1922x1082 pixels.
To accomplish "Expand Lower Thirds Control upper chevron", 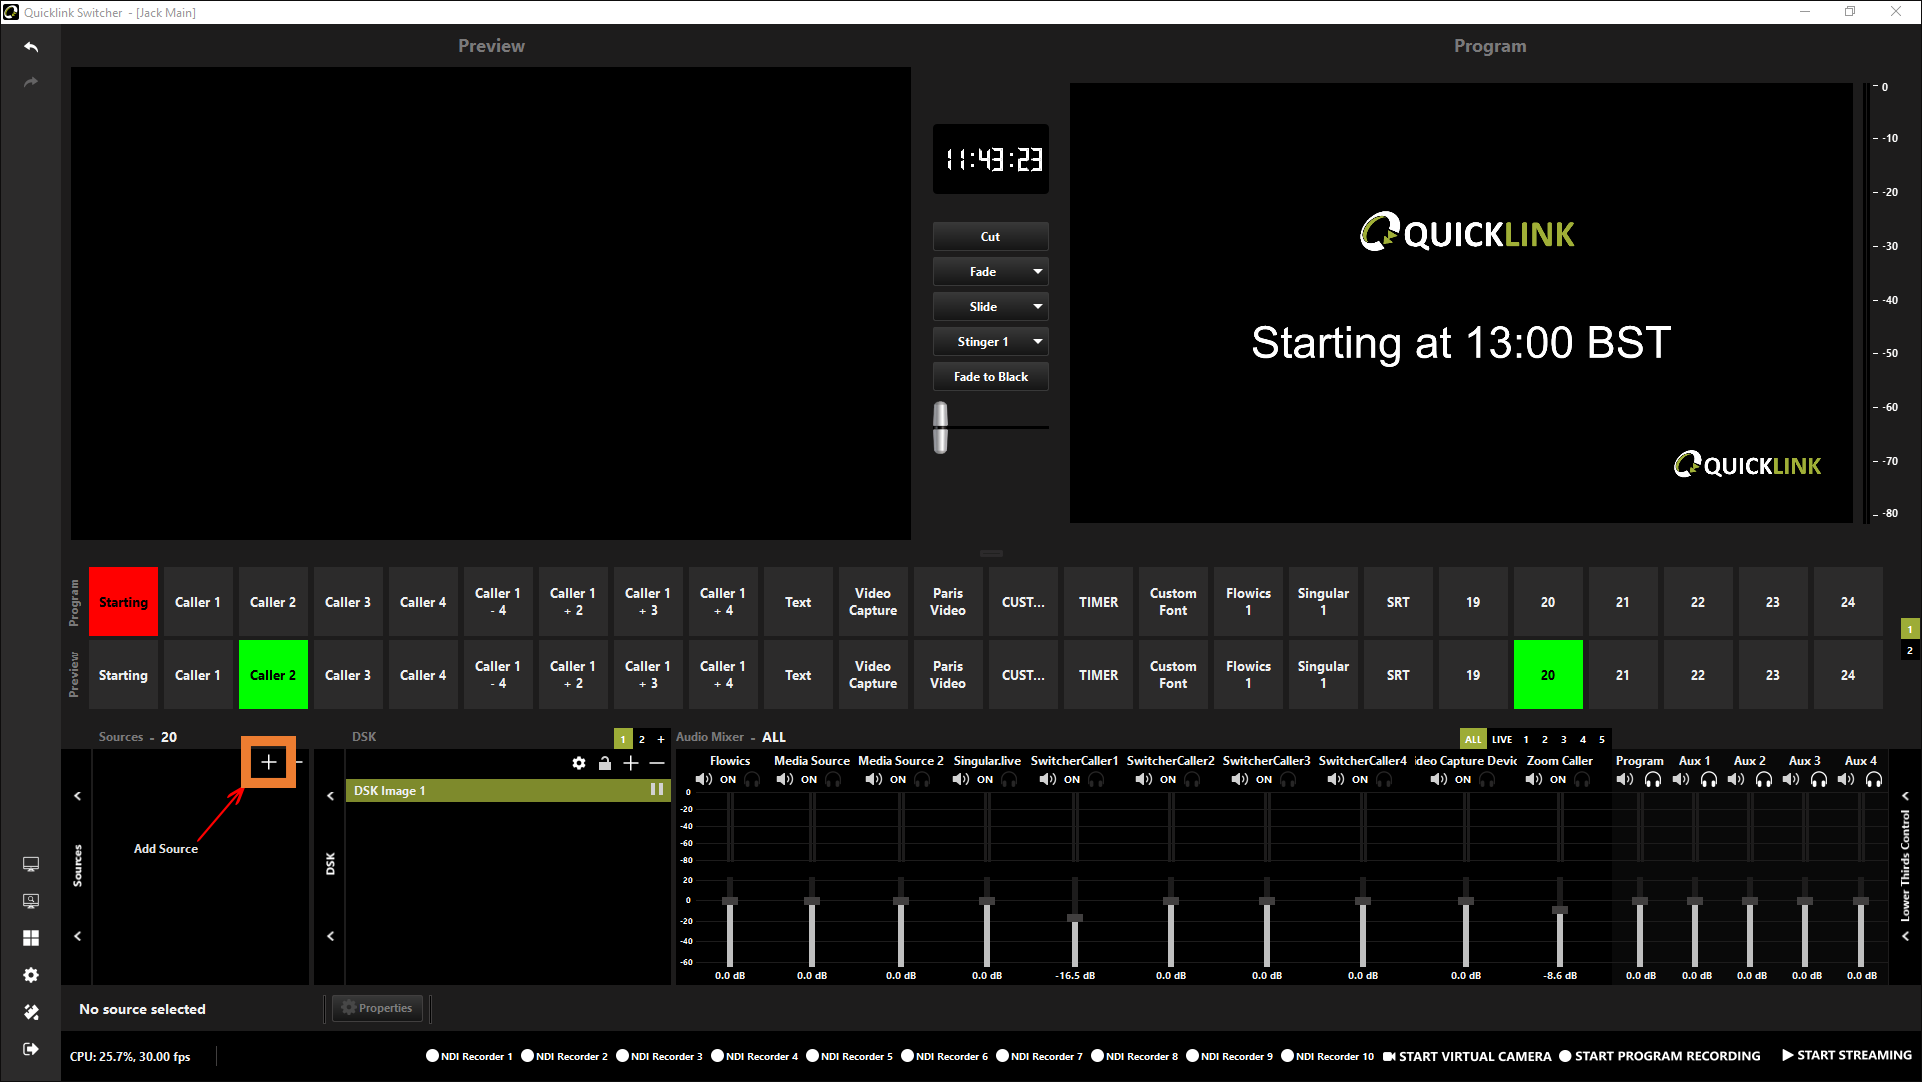I will (1905, 796).
